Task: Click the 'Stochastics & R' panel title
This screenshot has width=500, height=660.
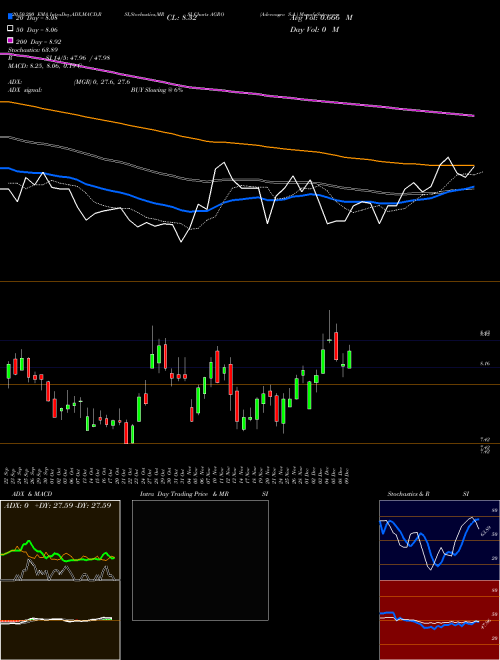Action: coord(408,494)
